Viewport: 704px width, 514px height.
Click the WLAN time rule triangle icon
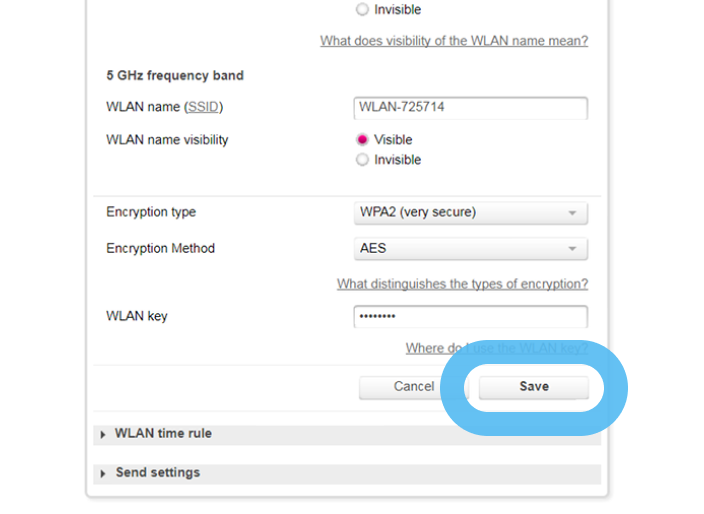[x=104, y=435]
